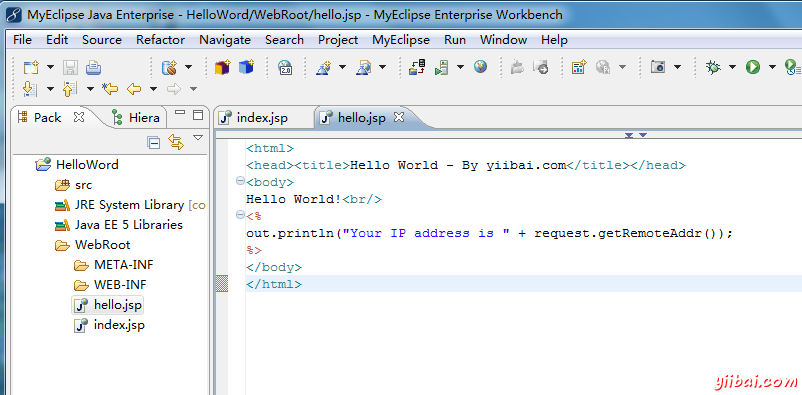Image resolution: width=802 pixels, height=395 pixels.
Task: Open the Project menu
Action: click(x=338, y=40)
